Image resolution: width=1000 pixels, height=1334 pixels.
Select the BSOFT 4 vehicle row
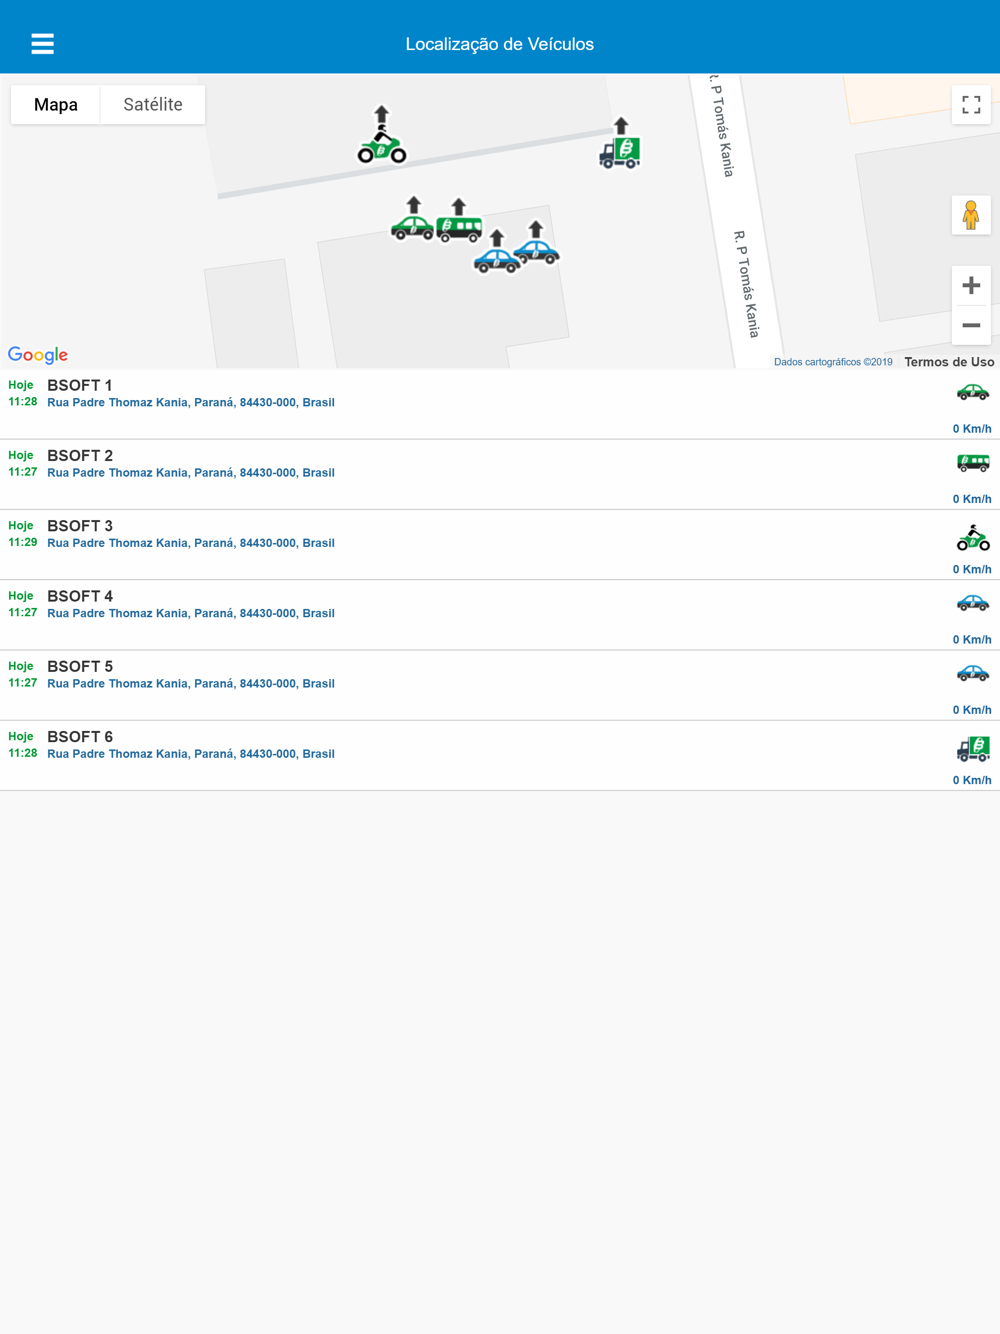500,615
